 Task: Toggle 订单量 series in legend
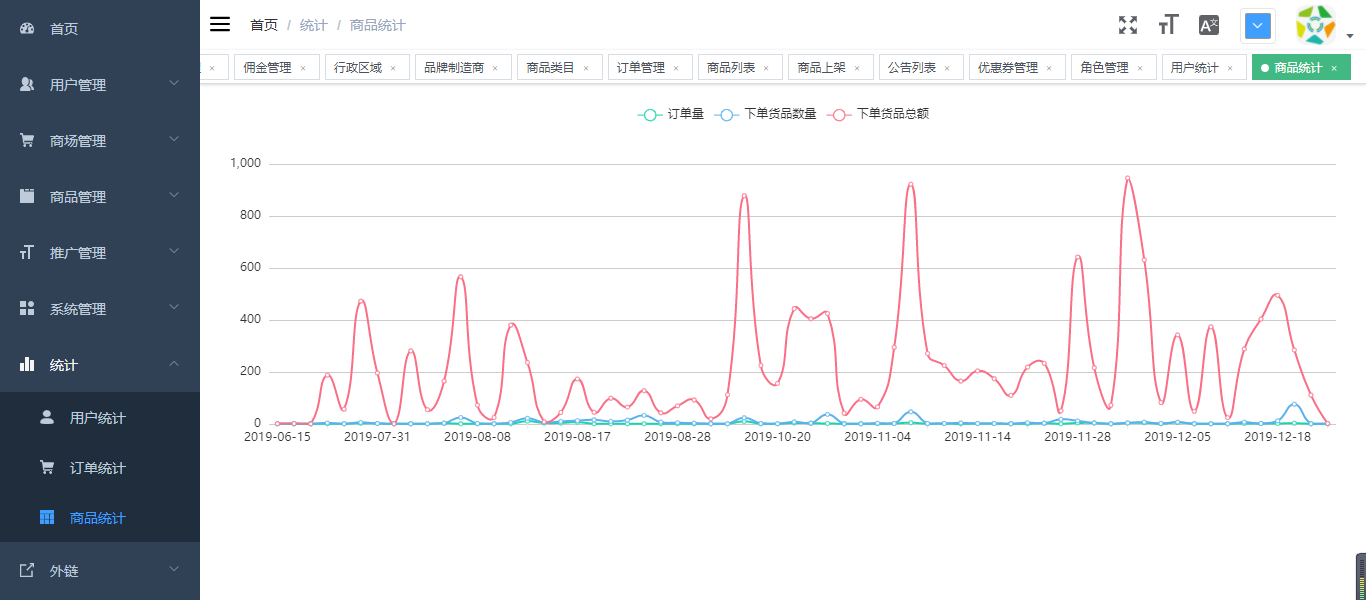point(671,114)
